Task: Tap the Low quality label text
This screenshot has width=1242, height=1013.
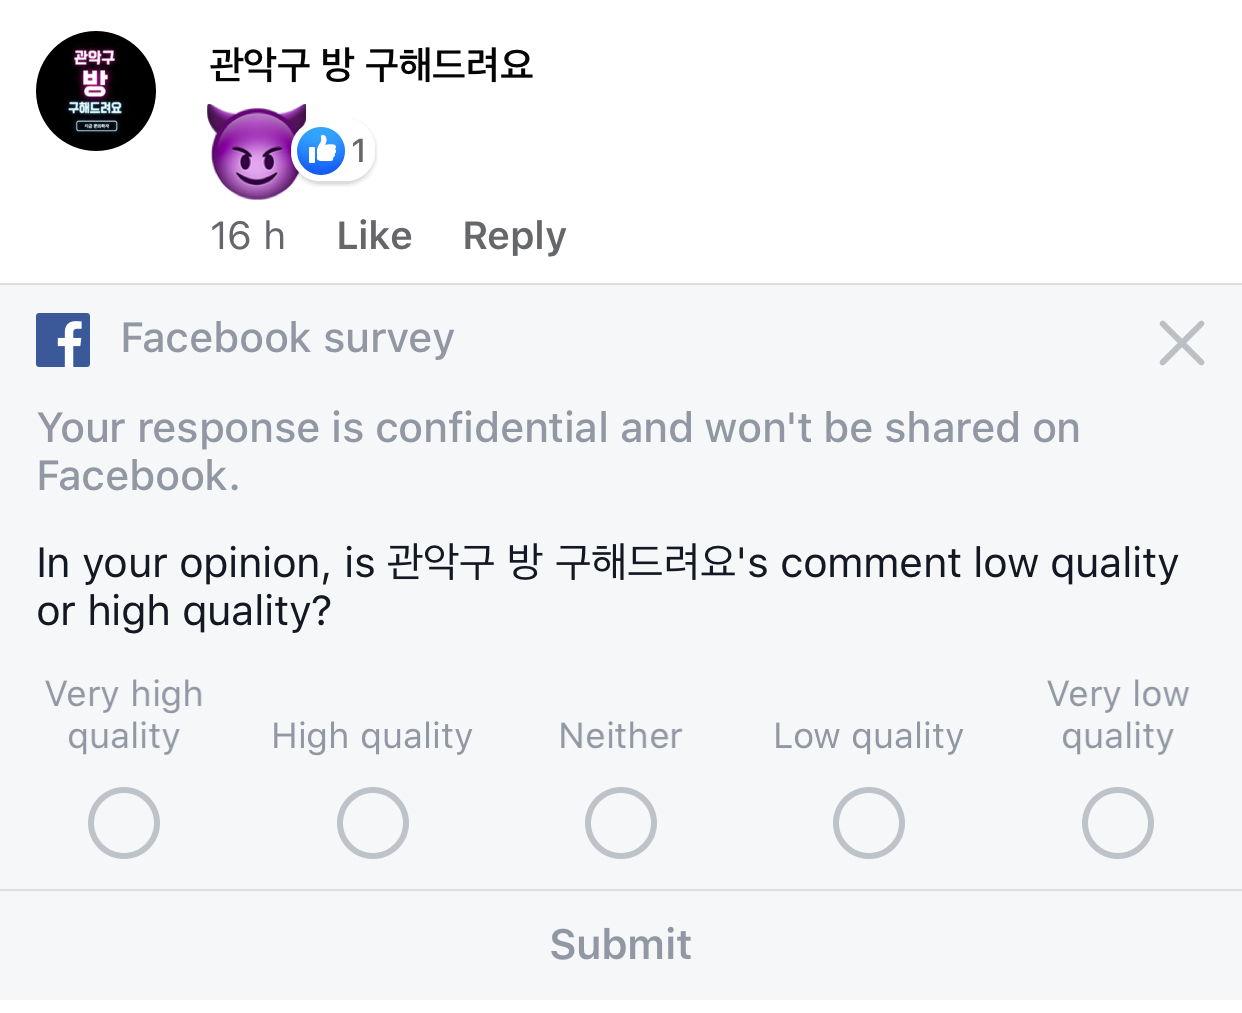Action: pos(869,737)
